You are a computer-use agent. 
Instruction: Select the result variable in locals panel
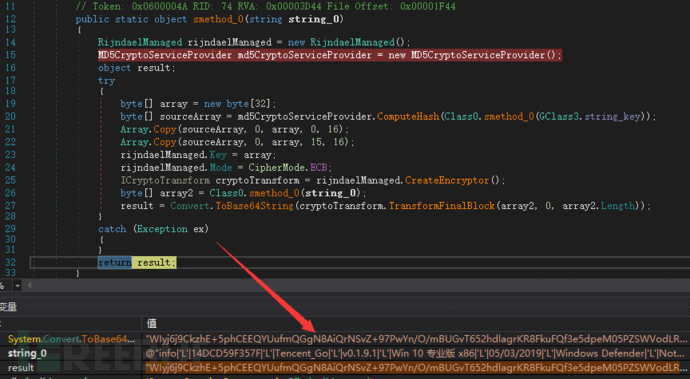tap(20, 367)
